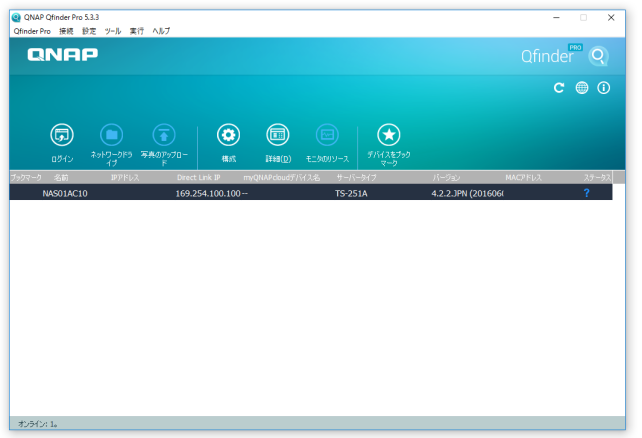The image size is (642, 438).
Task: Open the Resource Monitor (モニタのリソース) icon
Action: [x=327, y=135]
